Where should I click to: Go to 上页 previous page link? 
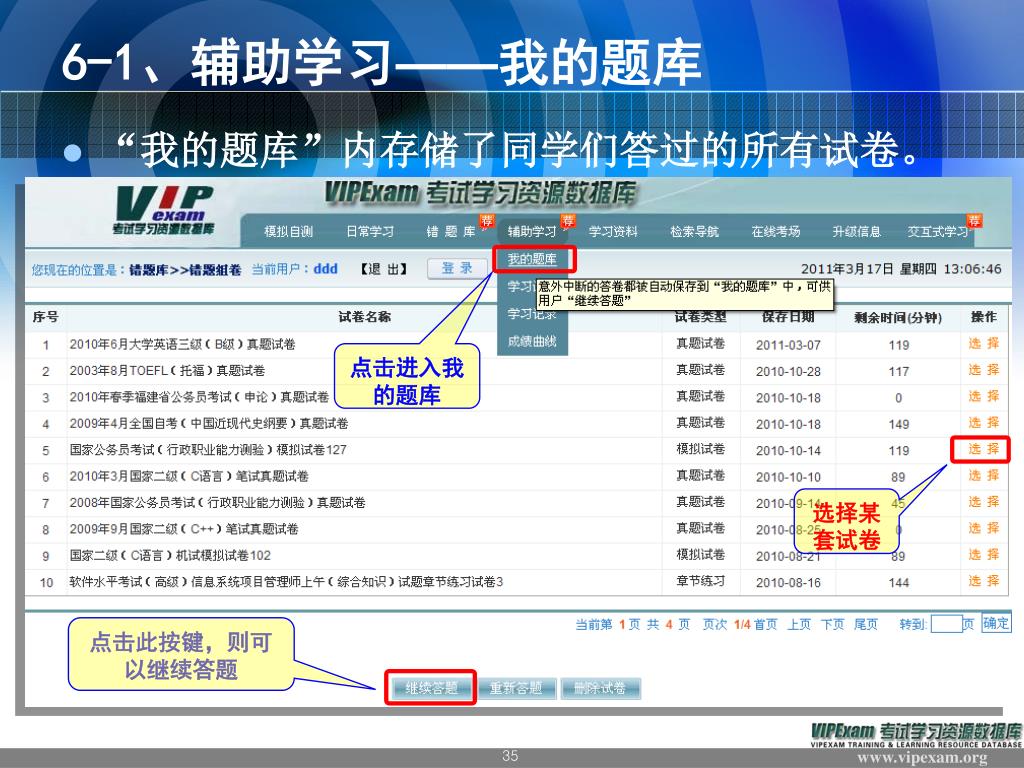point(799,624)
